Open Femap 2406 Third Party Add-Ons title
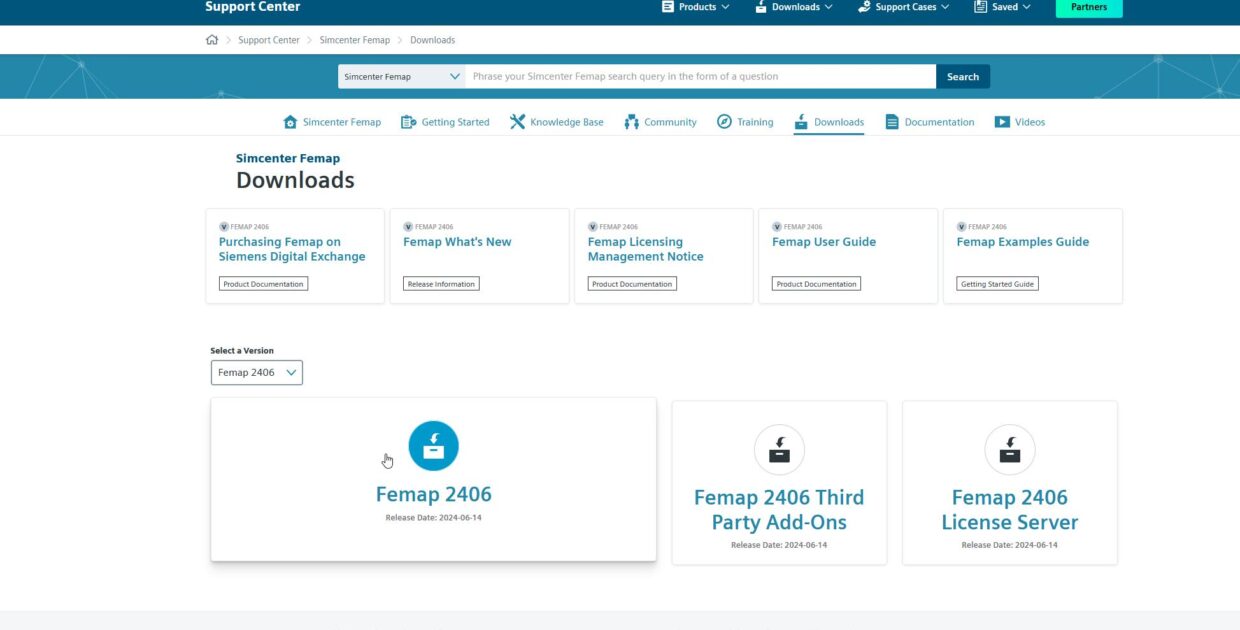Viewport: 1240px width, 630px height. (x=779, y=510)
